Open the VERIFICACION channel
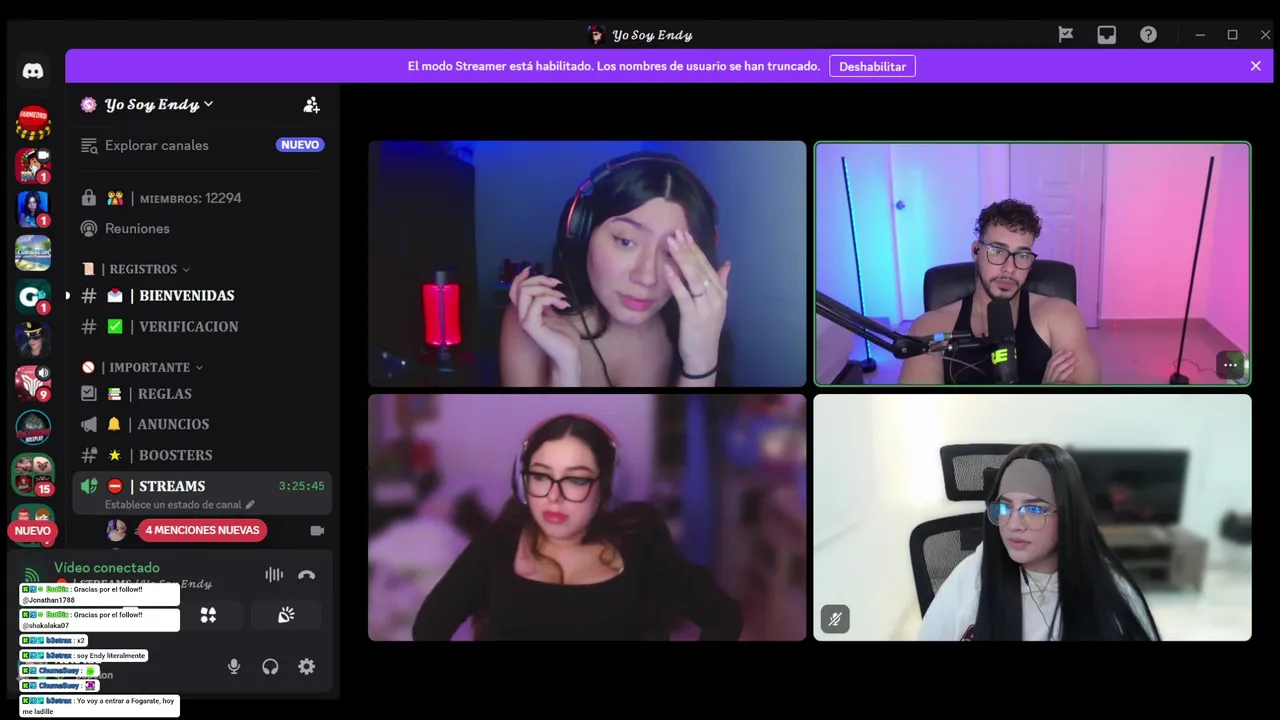 202,326
